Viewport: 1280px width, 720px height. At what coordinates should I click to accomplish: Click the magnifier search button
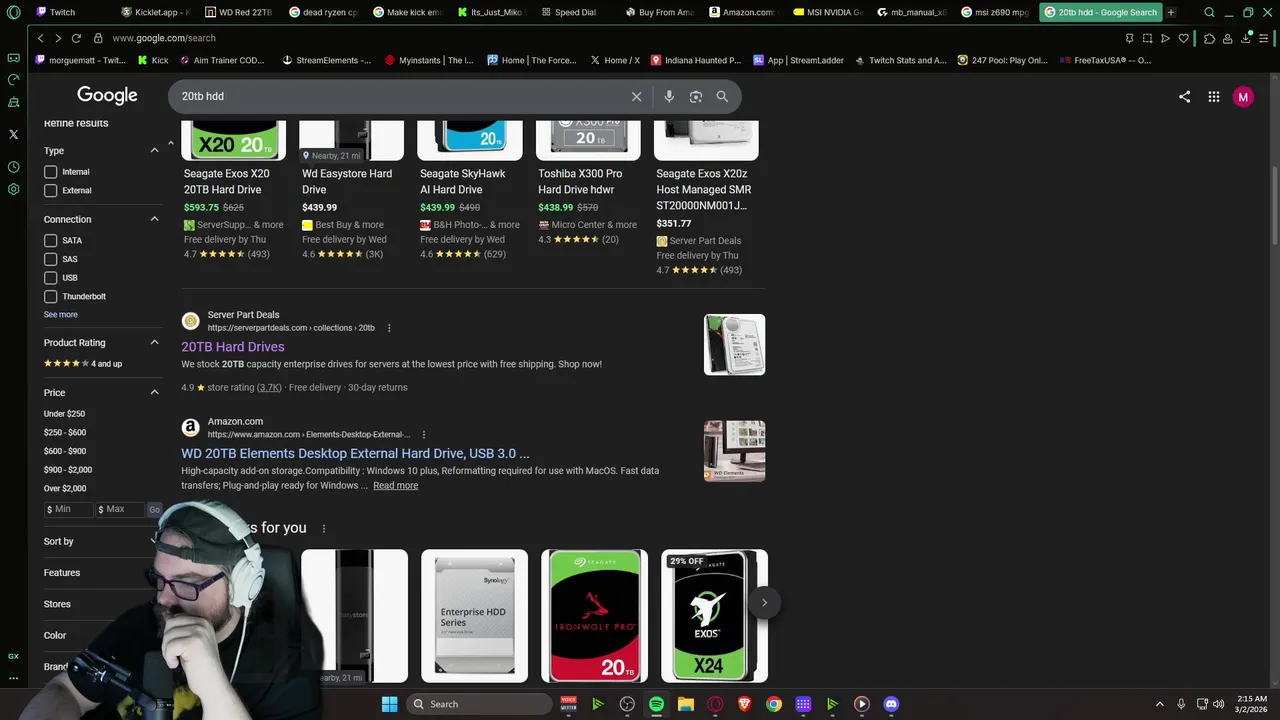(722, 97)
